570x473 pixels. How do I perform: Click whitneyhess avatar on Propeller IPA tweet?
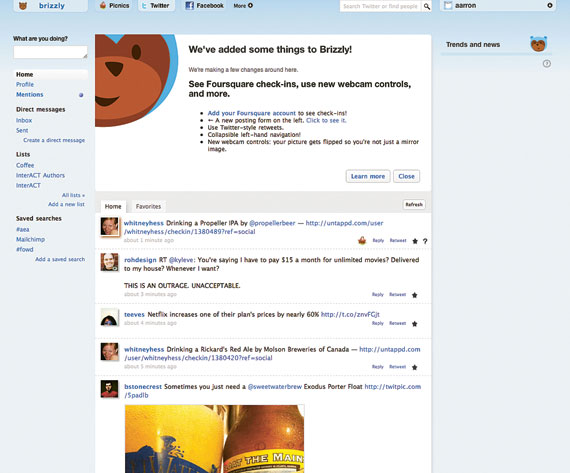point(109,227)
